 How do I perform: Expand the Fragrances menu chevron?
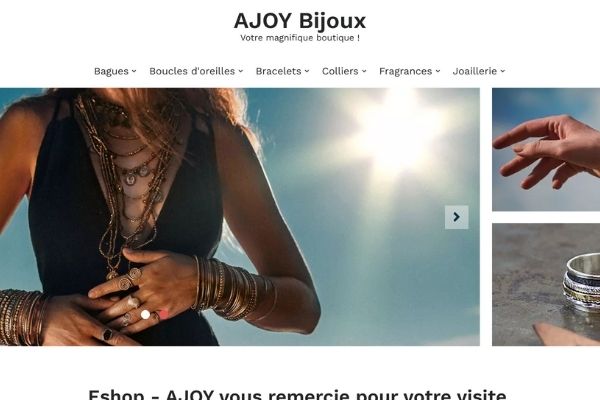(x=438, y=71)
